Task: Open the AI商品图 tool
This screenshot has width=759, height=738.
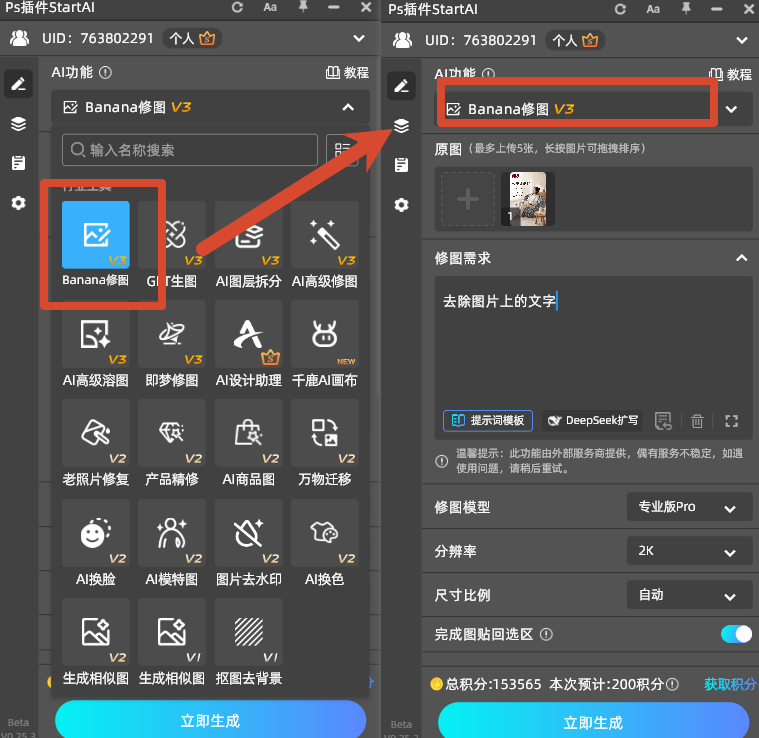Action: 248,433
